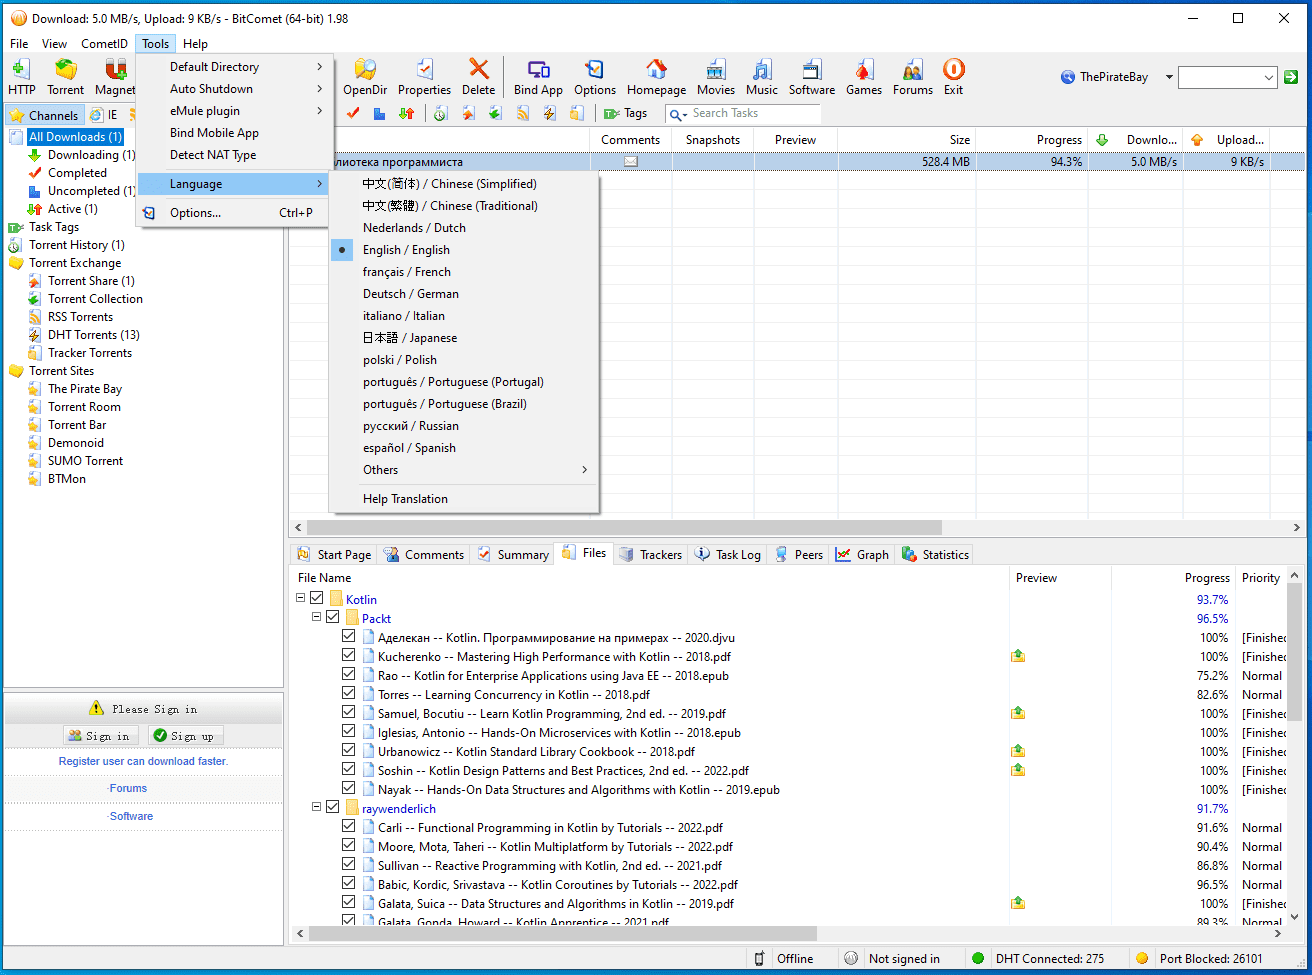Click the Tags toolbar button
Viewport: 1312px width, 975px height.
coord(626,113)
